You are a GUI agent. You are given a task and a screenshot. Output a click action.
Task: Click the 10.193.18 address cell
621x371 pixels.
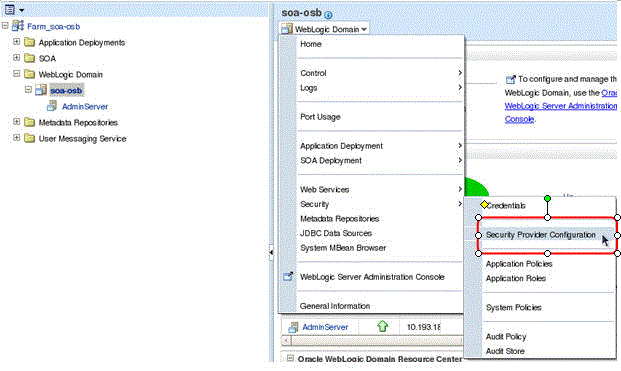[x=423, y=327]
